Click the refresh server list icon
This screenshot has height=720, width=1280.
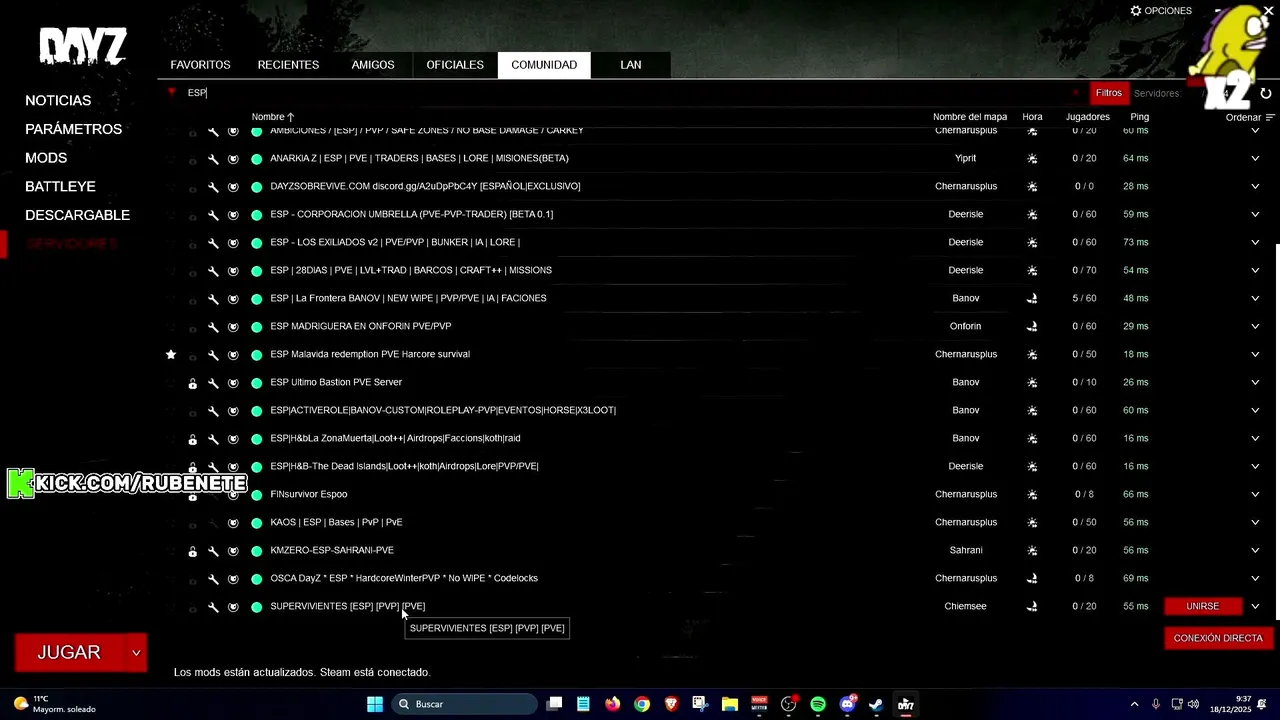click(x=1265, y=93)
